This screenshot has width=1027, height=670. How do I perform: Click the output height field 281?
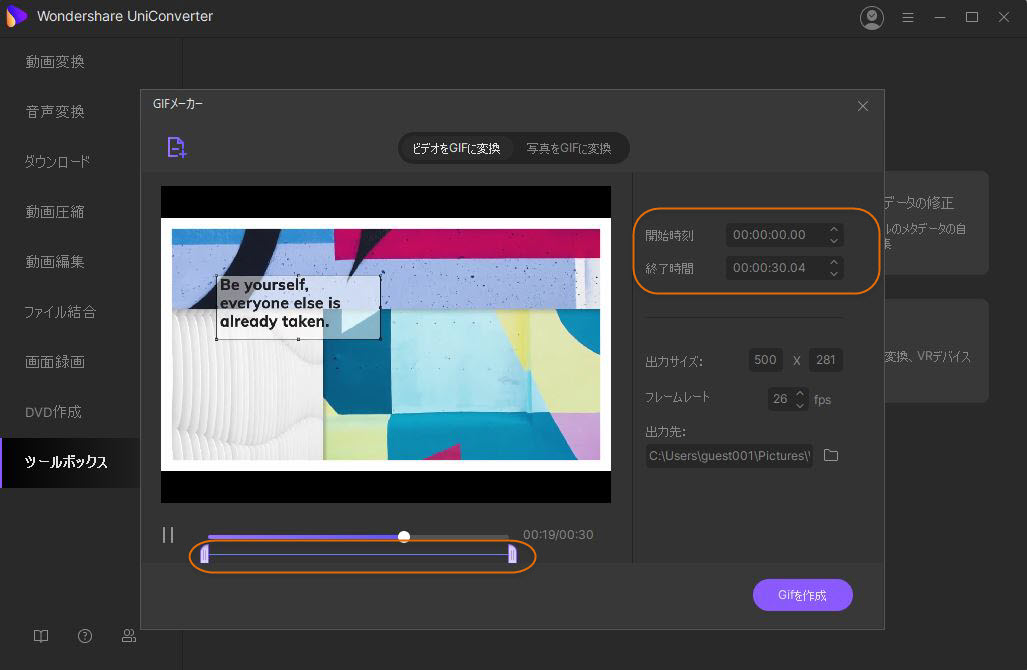click(825, 360)
